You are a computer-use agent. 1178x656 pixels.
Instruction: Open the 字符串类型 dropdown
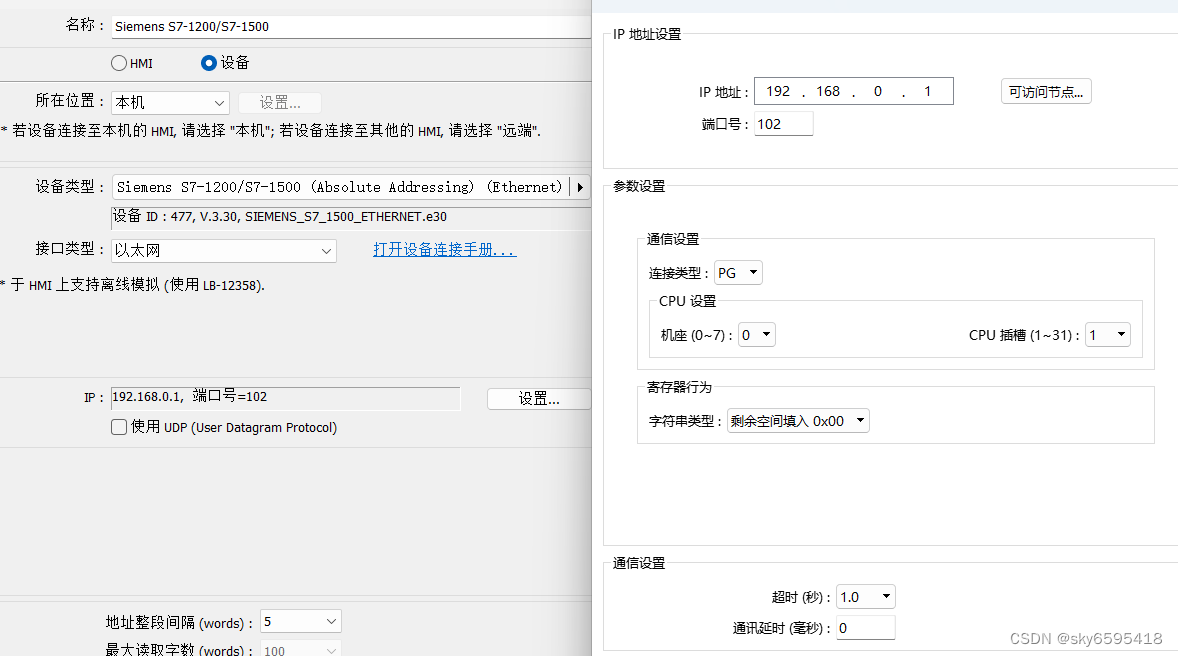(x=798, y=421)
